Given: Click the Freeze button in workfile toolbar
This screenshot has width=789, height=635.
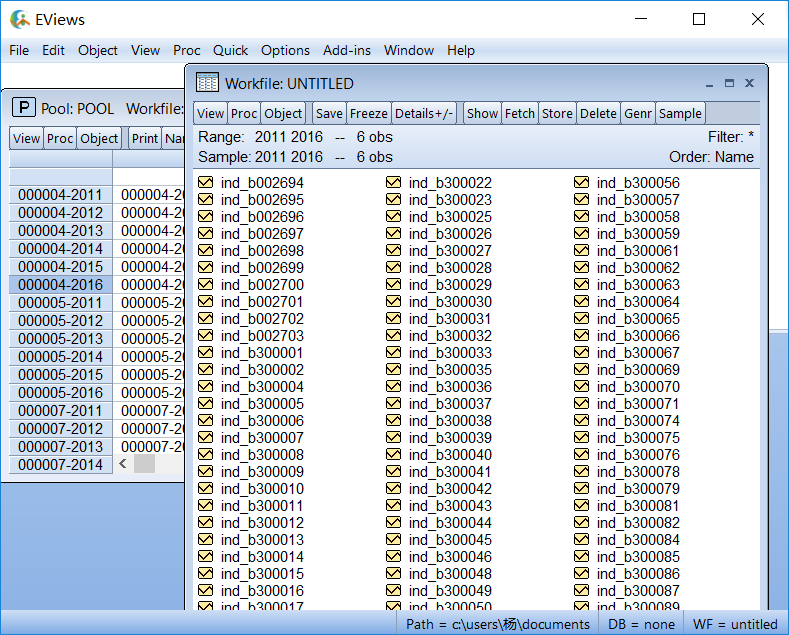Looking at the screenshot, I should coord(368,113).
